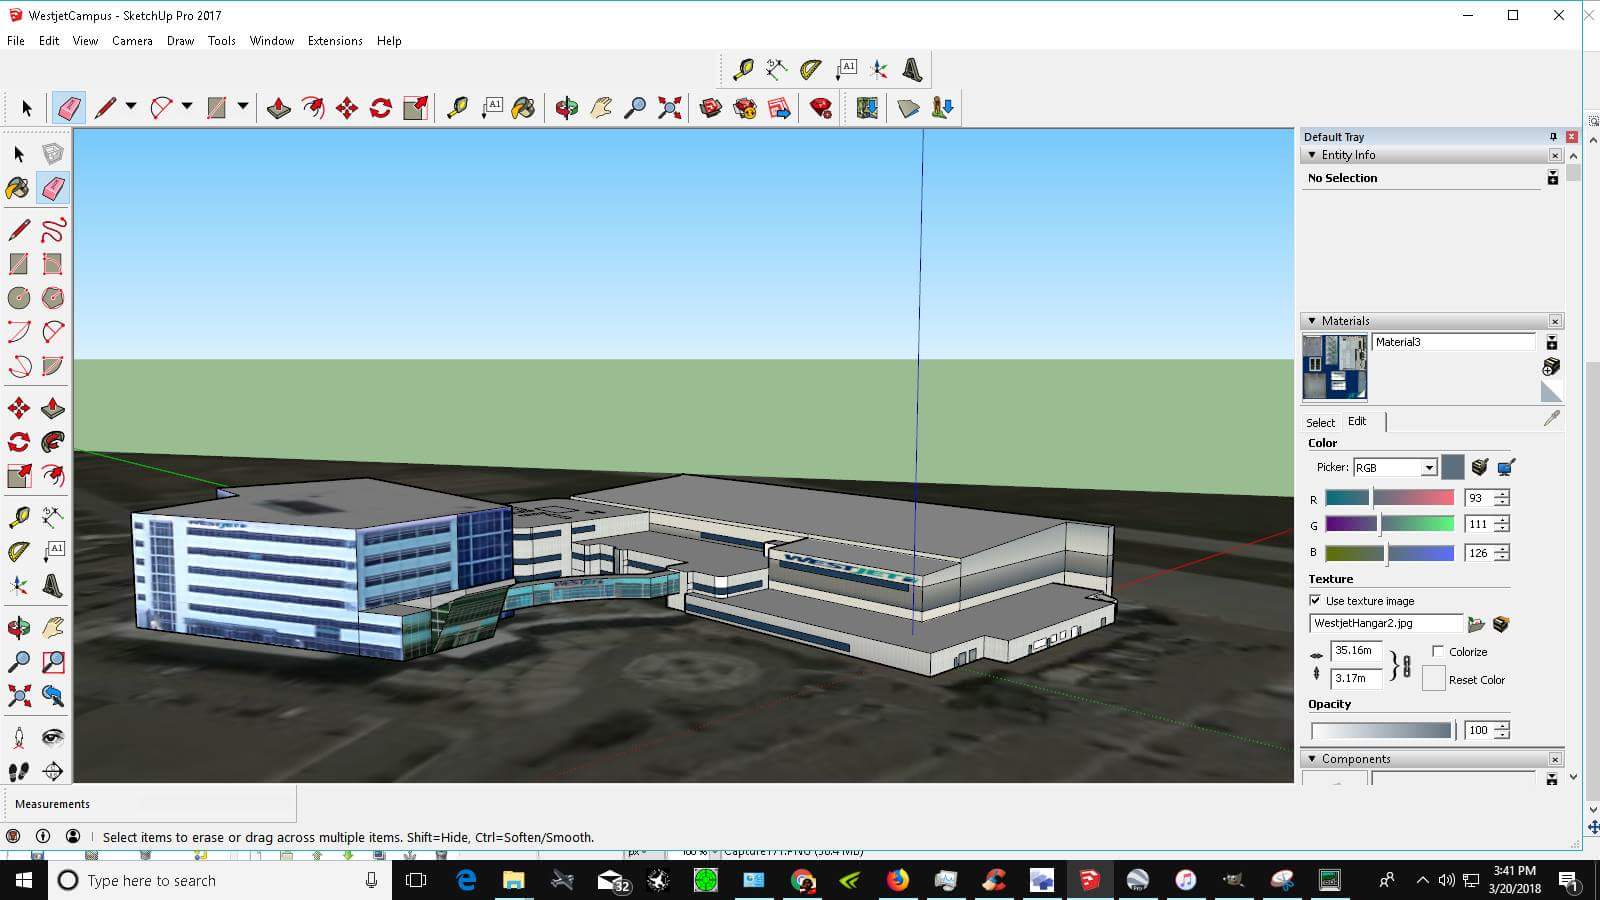1600x900 pixels.
Task: Select the Tape Measure tool
Action: [455, 108]
